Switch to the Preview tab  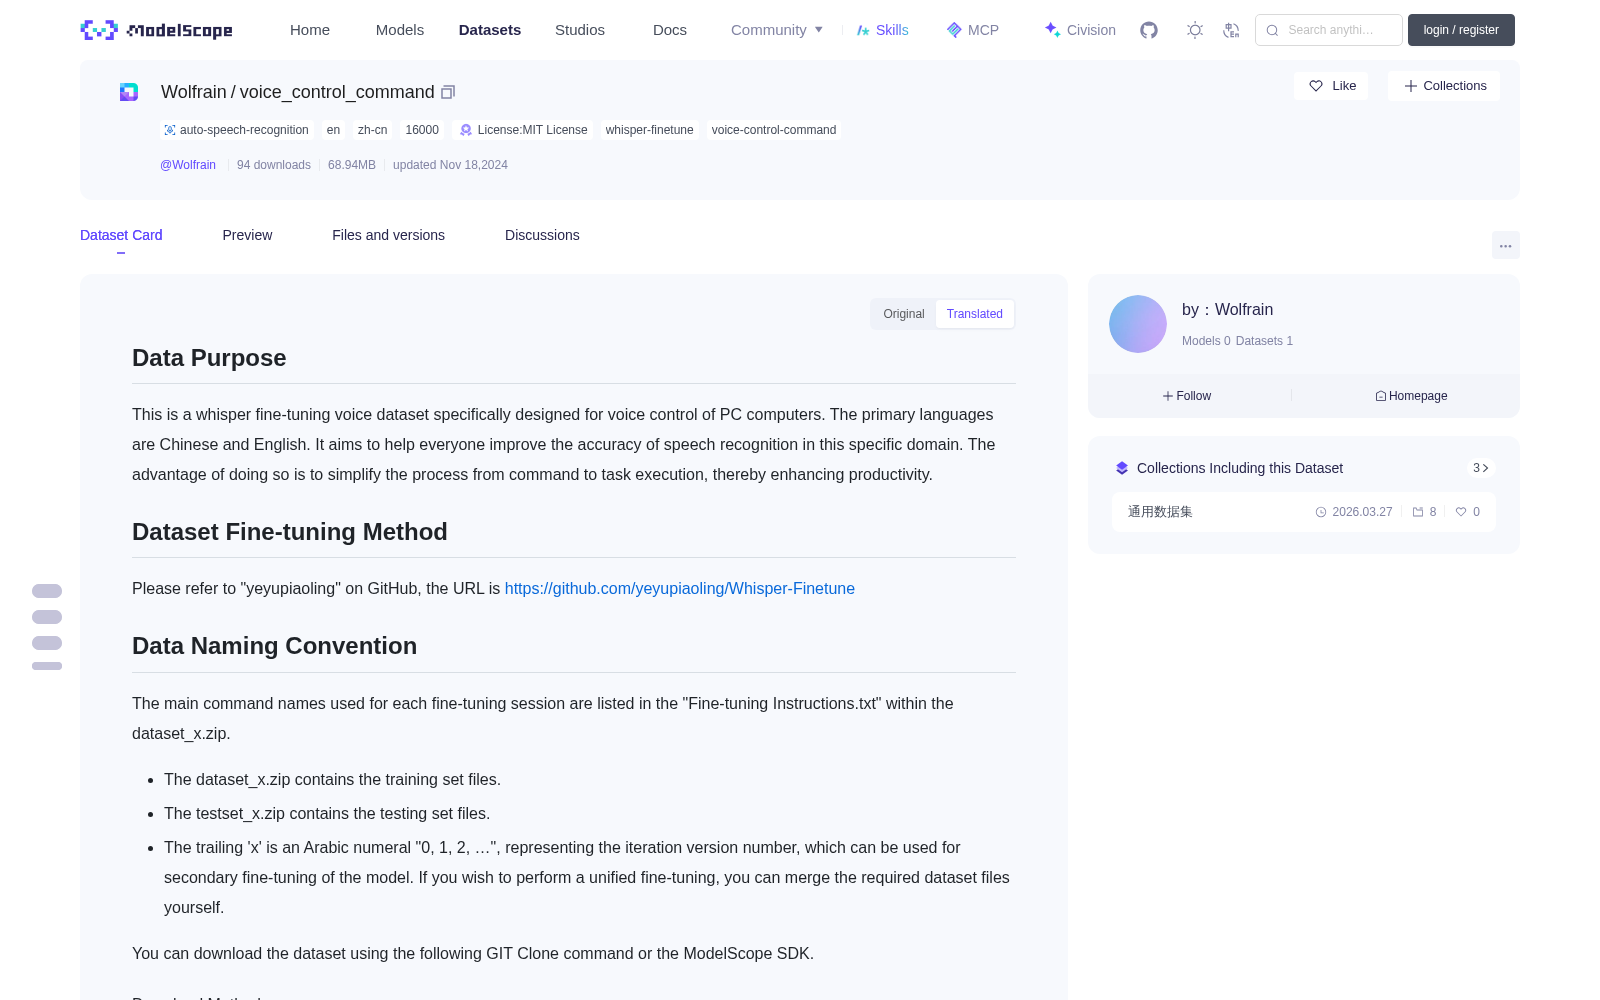point(247,235)
